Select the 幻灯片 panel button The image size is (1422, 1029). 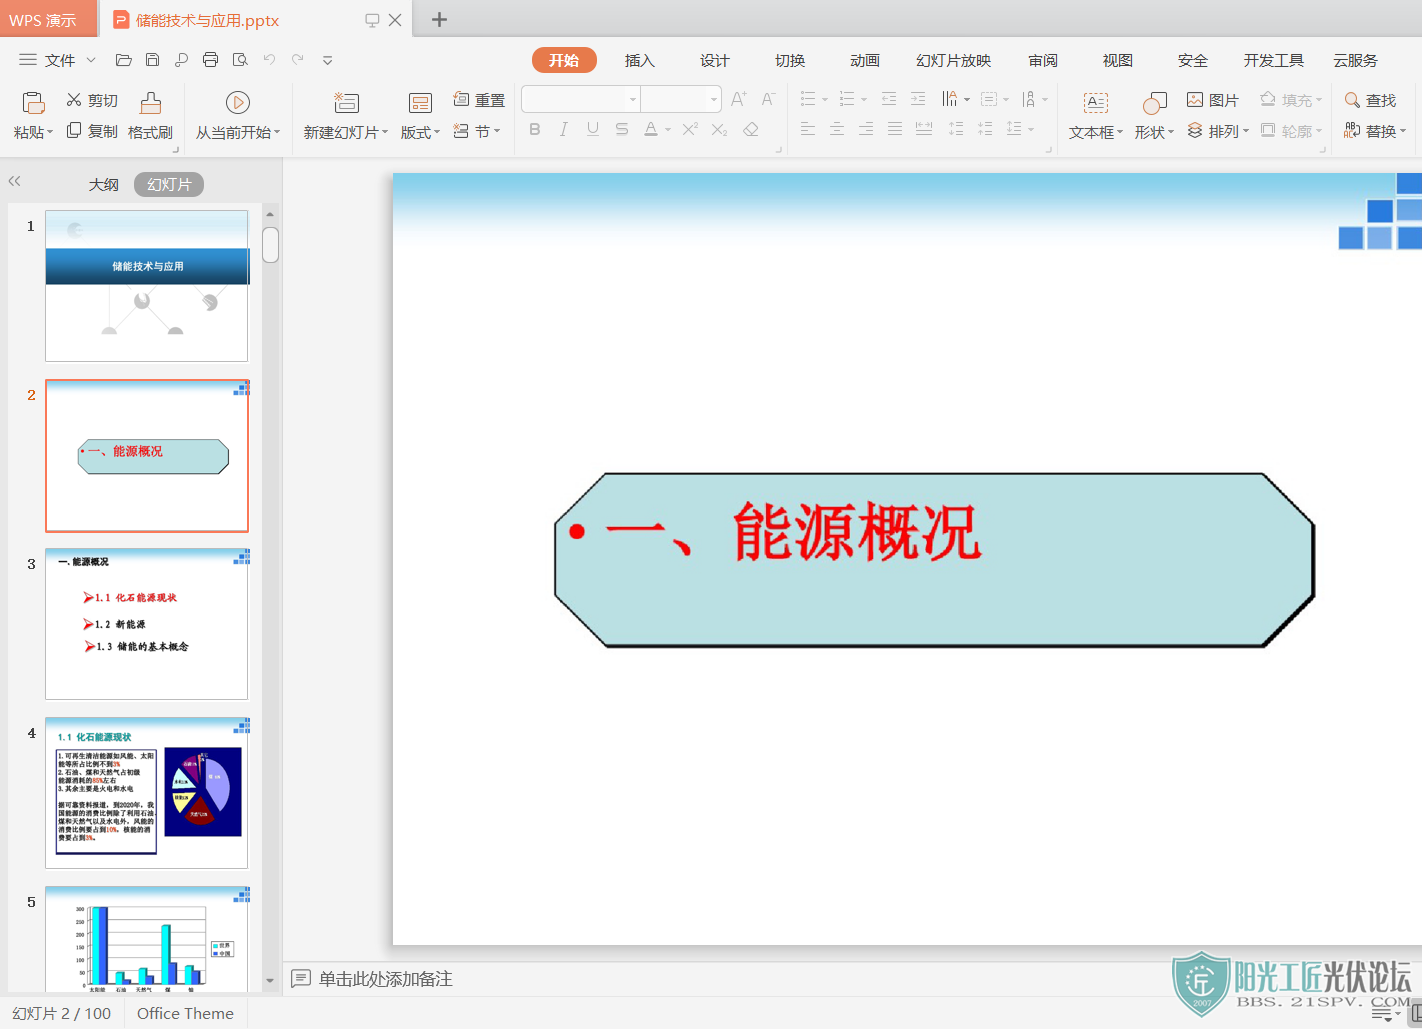(x=169, y=184)
